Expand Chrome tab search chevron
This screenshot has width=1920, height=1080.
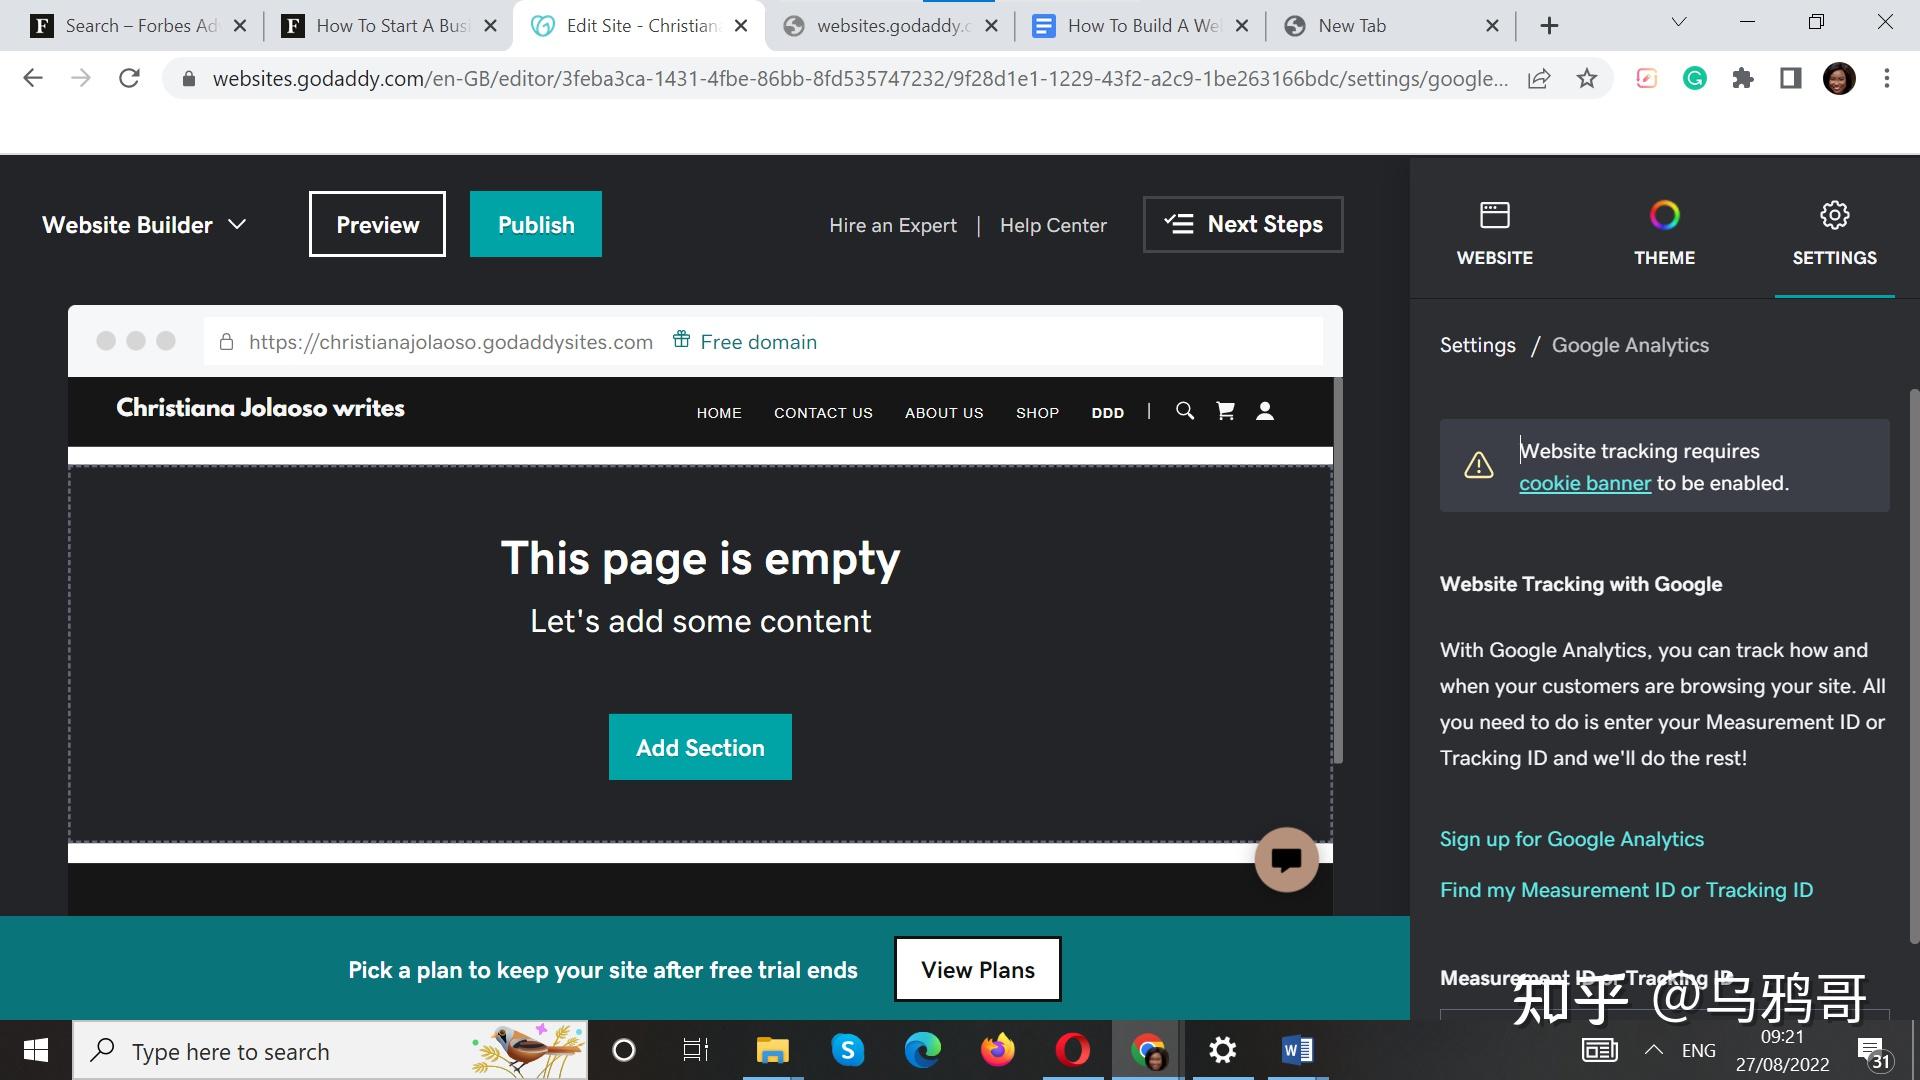tap(1679, 22)
